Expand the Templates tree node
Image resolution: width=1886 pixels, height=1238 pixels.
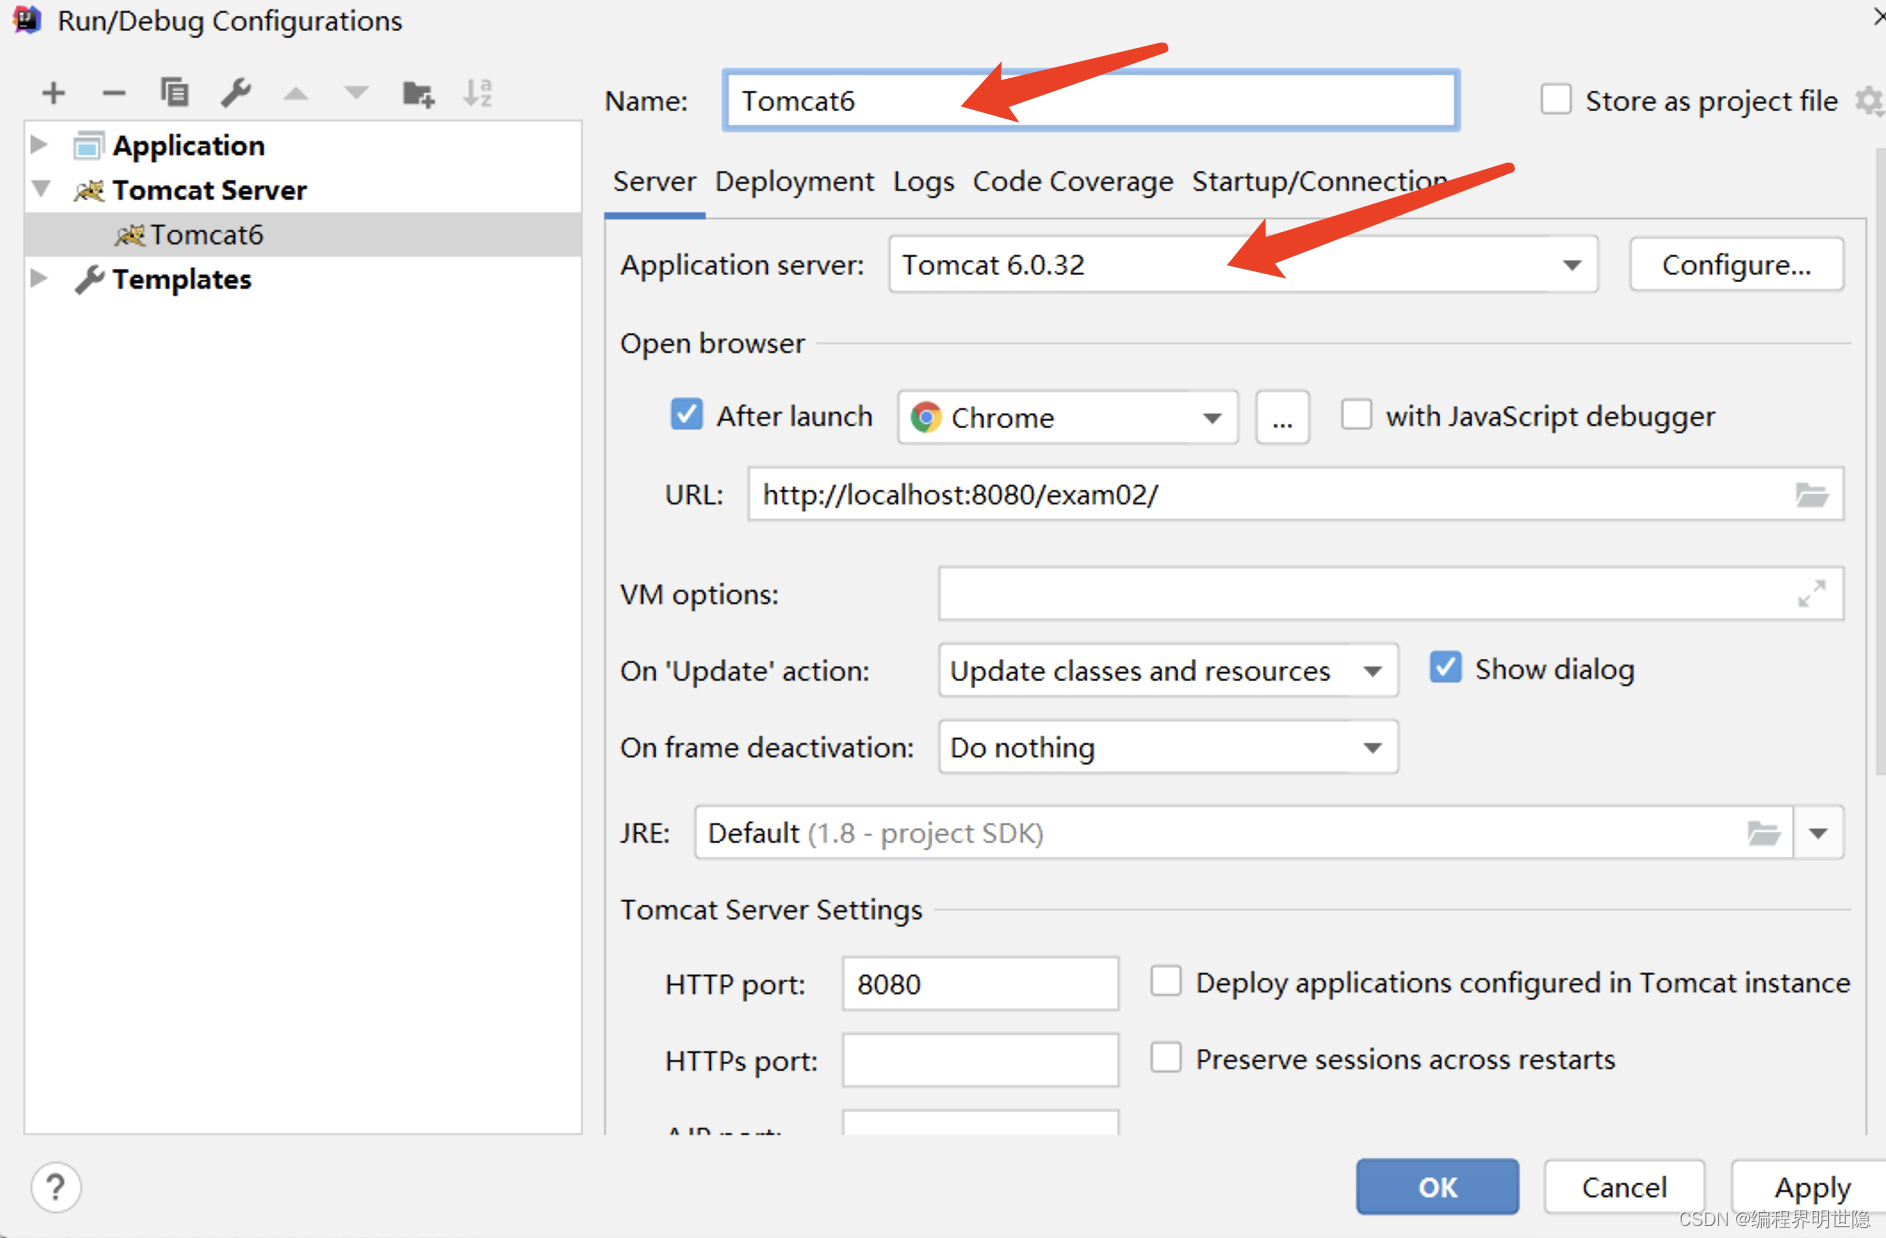[x=40, y=278]
